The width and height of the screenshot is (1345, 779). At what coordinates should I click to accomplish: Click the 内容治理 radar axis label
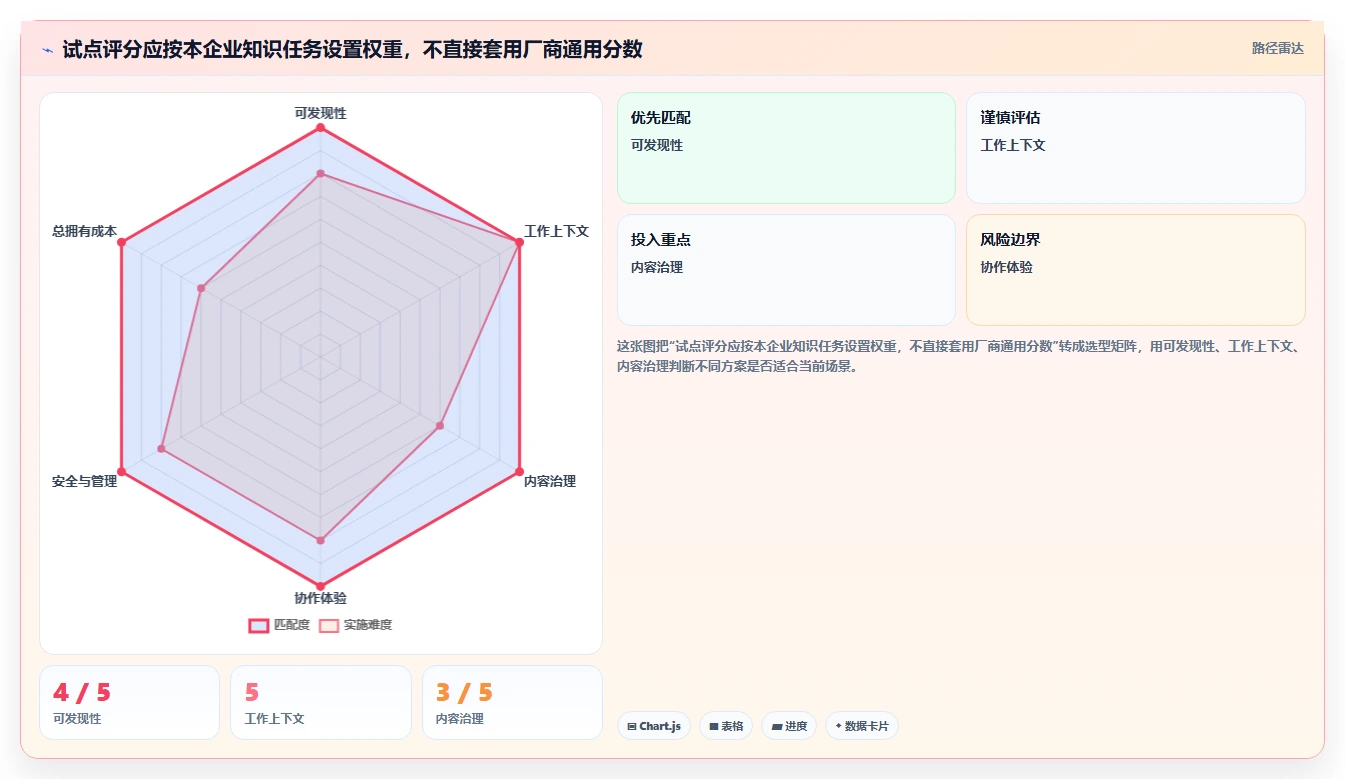[x=550, y=481]
